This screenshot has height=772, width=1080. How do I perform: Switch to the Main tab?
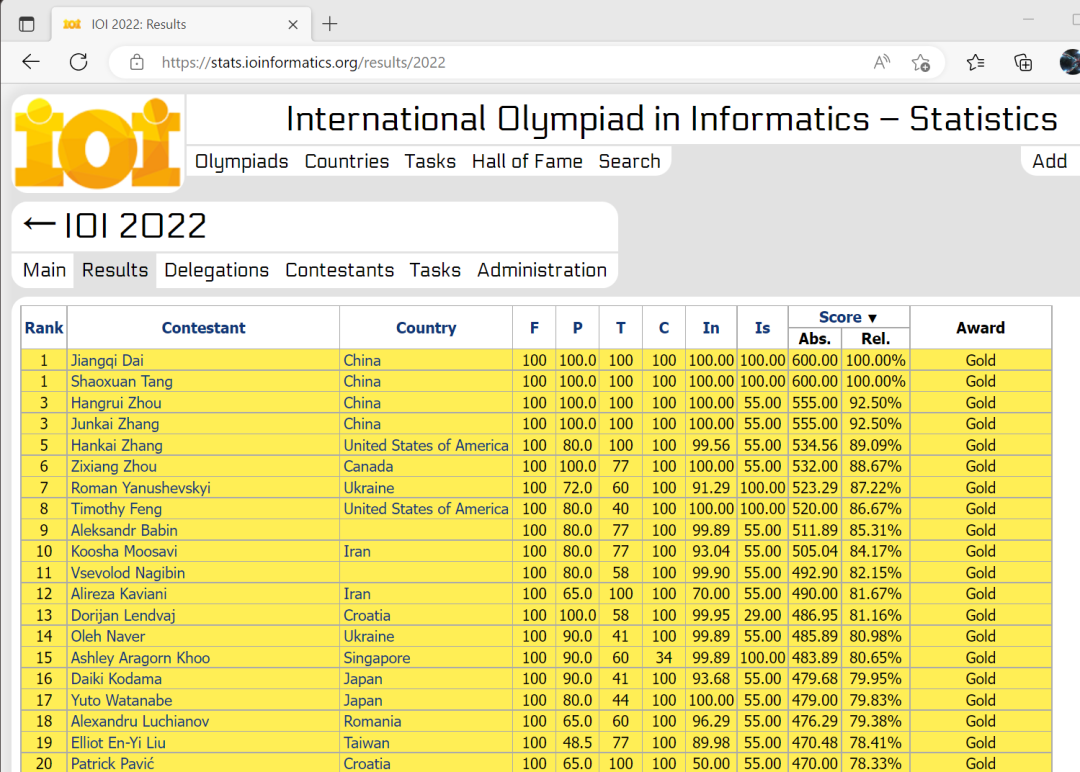point(44,270)
